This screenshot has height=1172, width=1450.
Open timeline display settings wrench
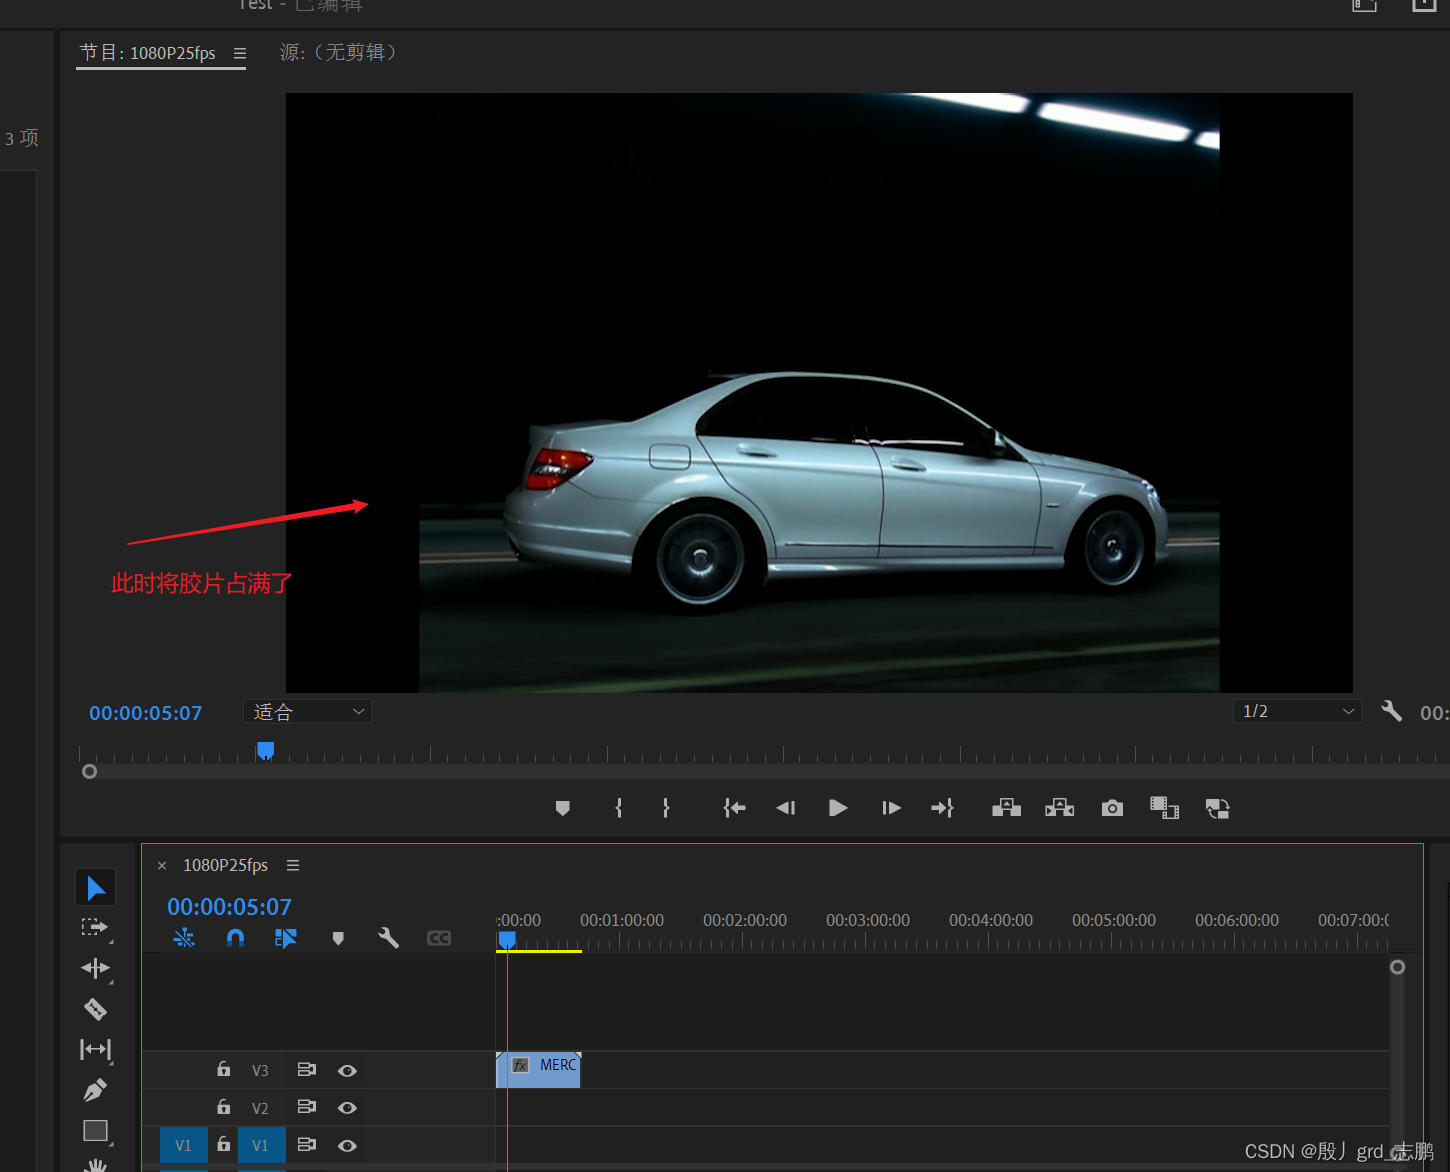[388, 938]
